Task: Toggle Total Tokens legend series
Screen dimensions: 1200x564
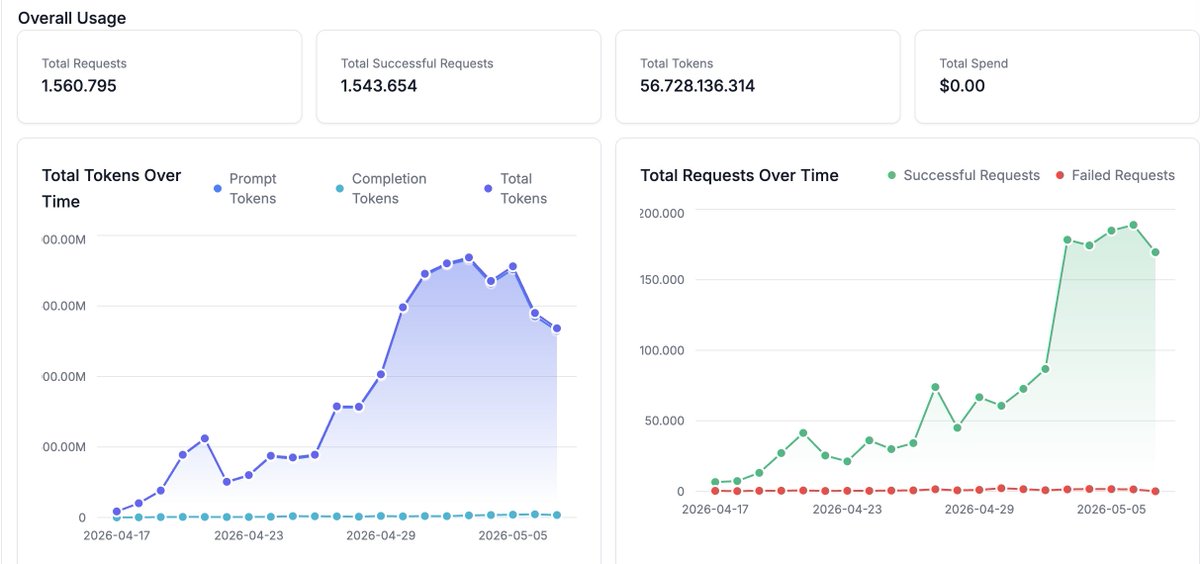Action: (x=516, y=188)
